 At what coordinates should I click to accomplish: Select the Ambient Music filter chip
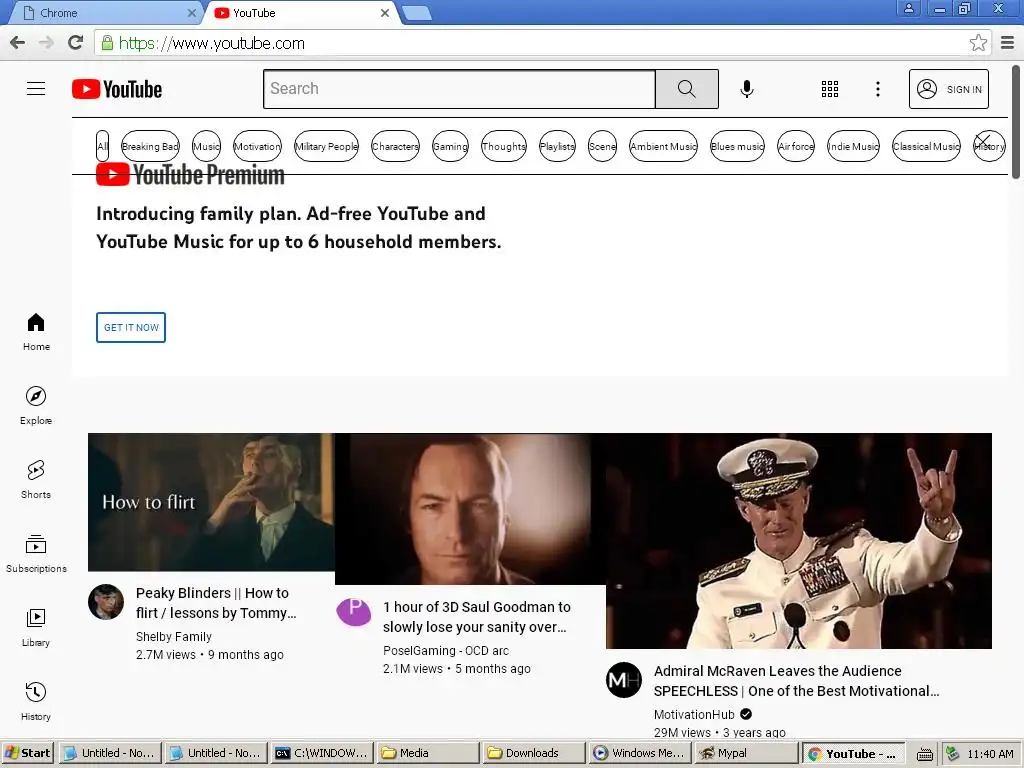(664, 146)
